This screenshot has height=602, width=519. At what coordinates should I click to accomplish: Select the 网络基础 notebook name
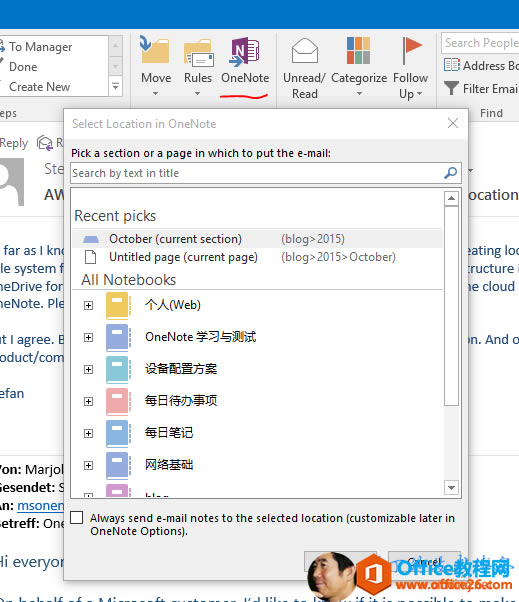(169, 465)
